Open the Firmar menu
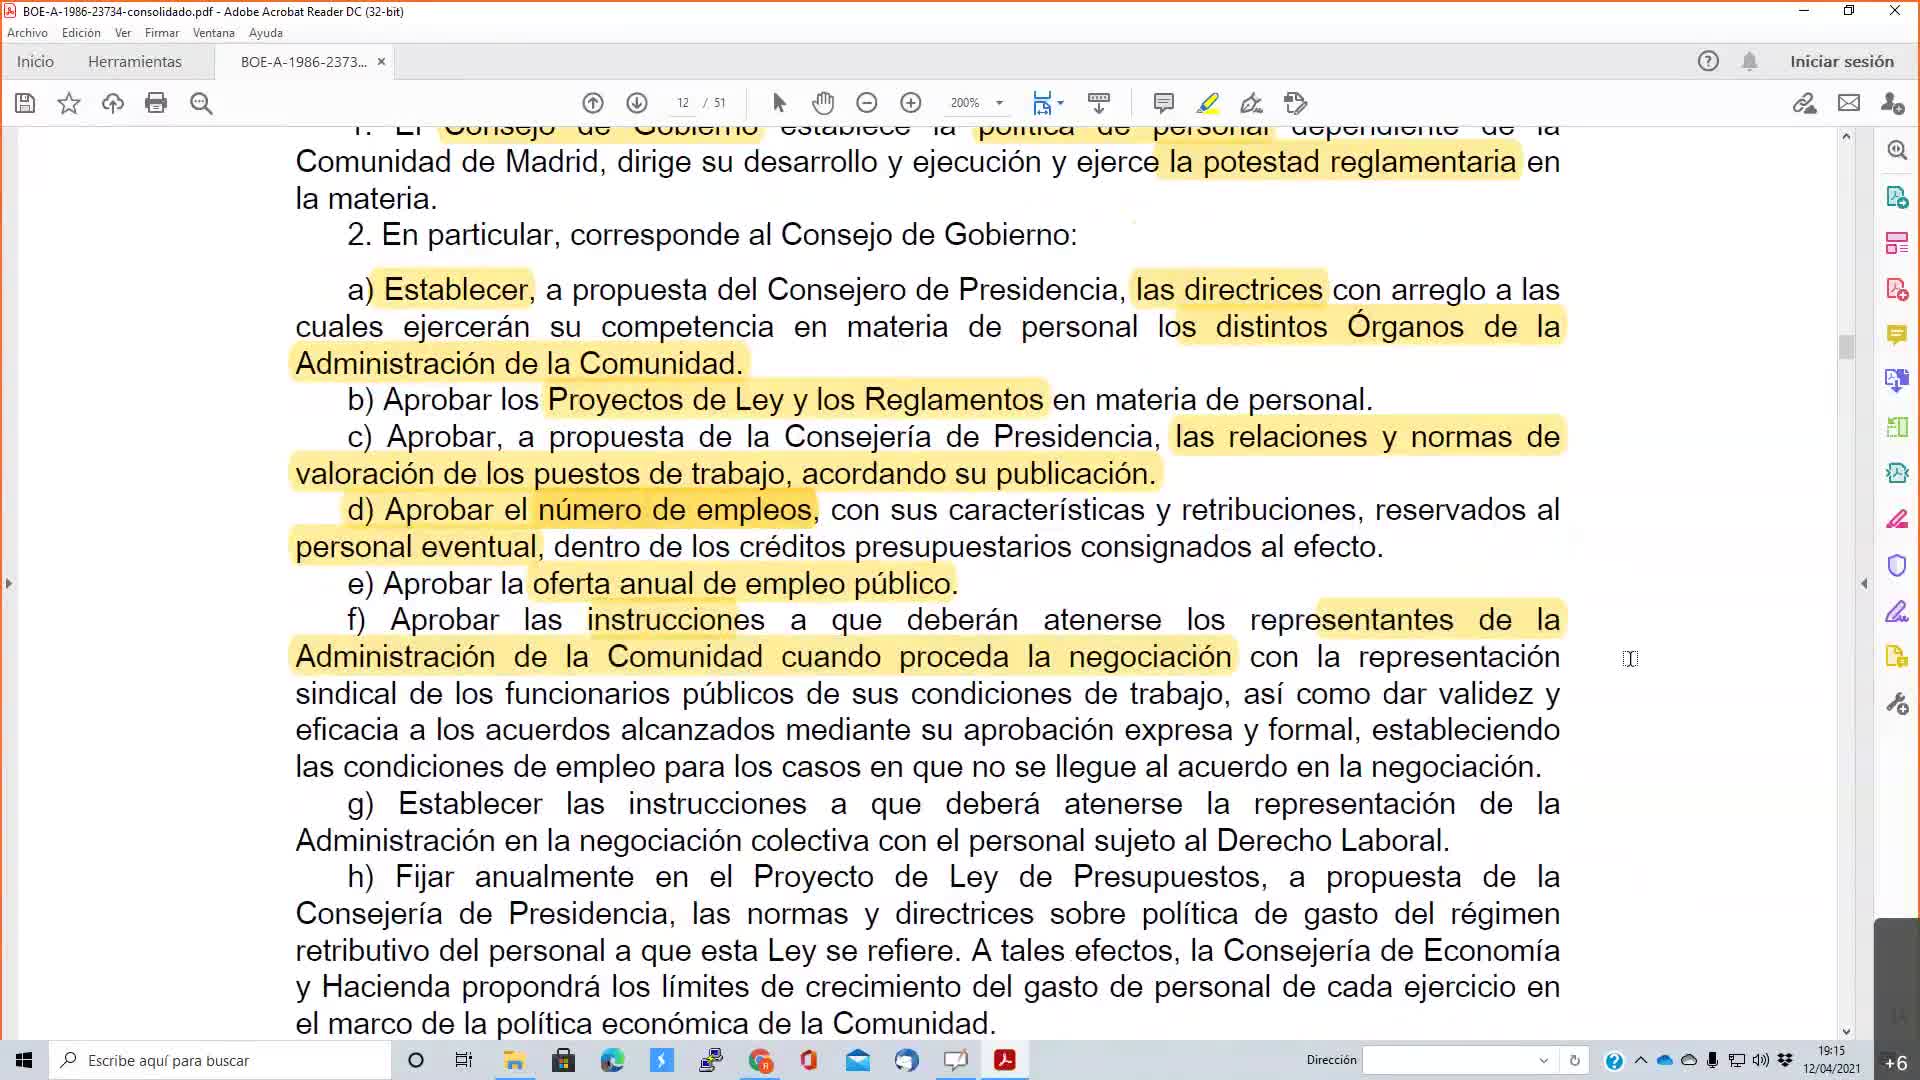1920x1080 pixels. 161,33
